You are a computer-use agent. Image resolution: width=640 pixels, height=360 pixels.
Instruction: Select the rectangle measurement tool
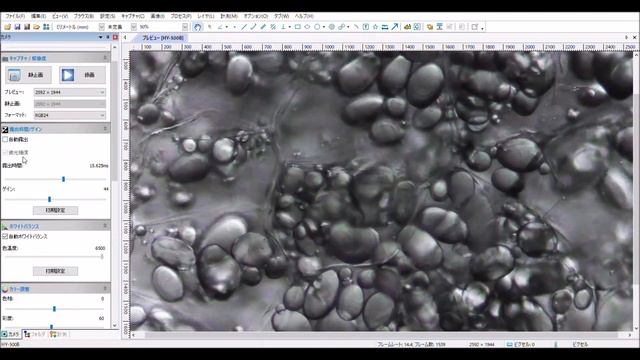coord(298,27)
